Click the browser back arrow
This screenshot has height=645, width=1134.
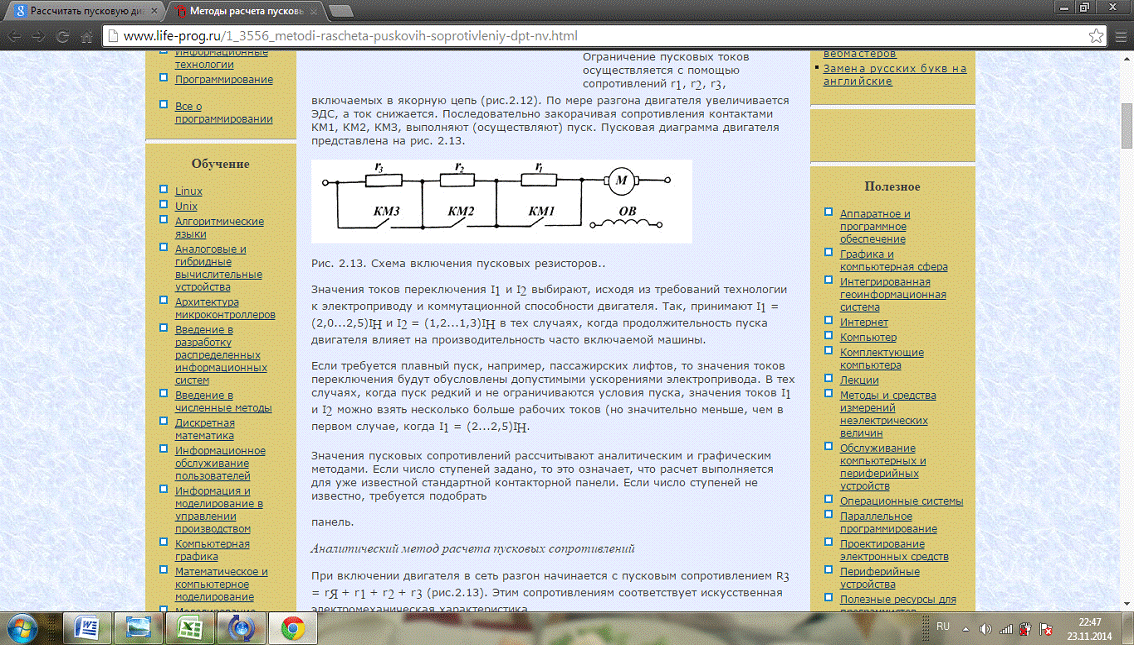(14, 36)
